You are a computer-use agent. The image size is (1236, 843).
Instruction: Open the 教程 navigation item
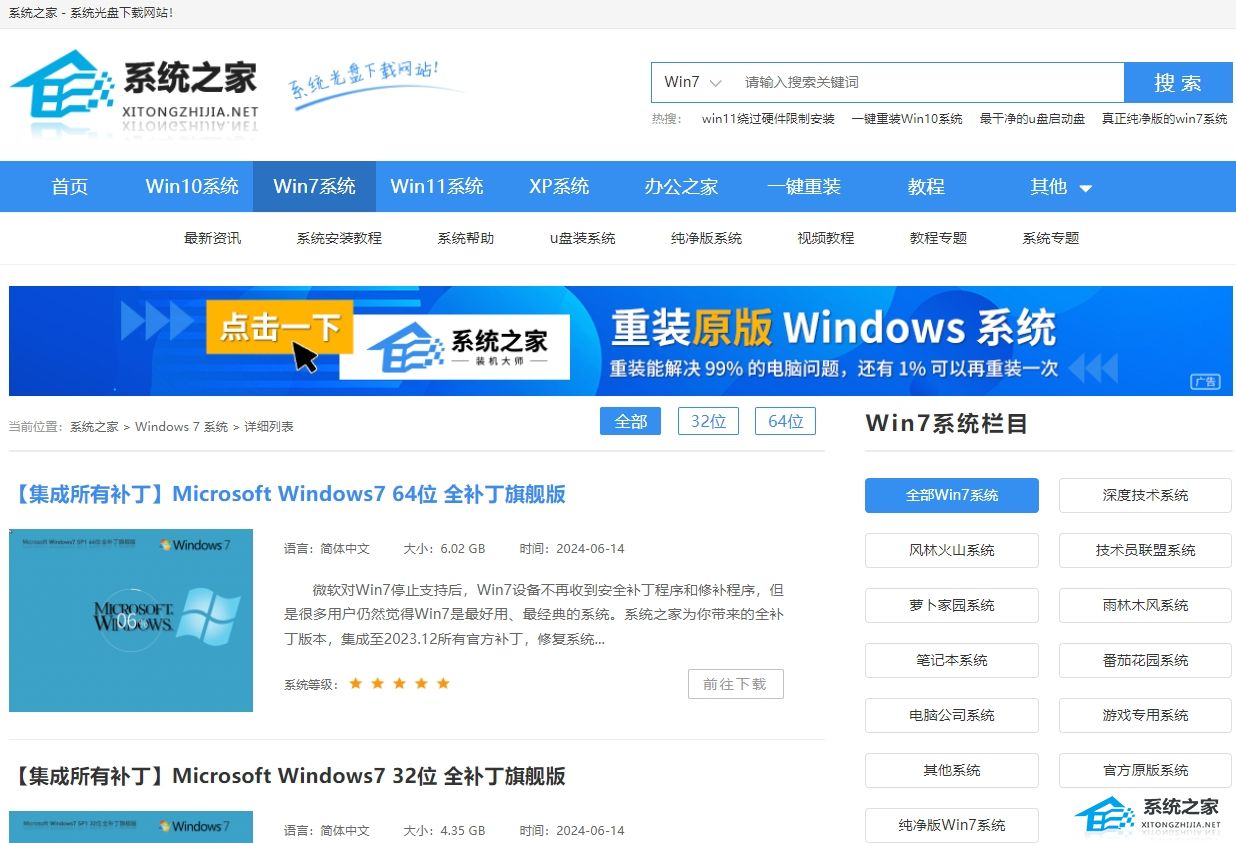click(926, 186)
